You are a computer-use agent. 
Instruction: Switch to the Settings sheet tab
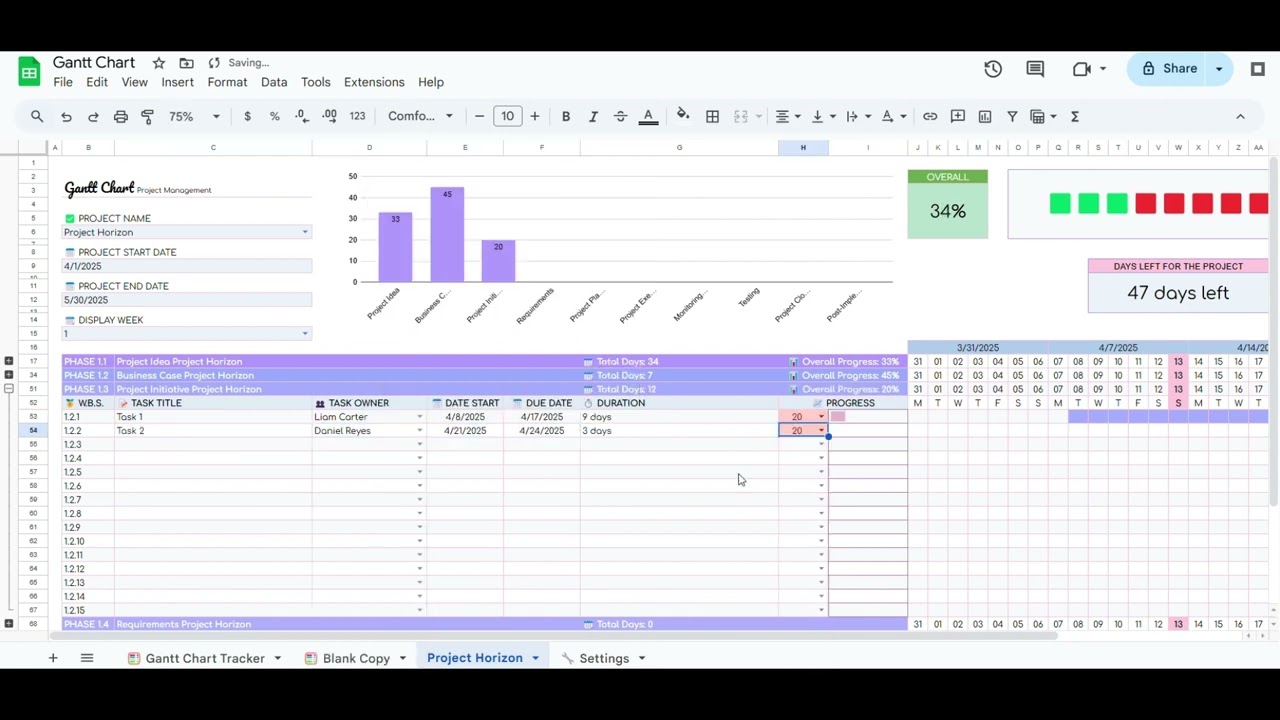click(x=604, y=658)
